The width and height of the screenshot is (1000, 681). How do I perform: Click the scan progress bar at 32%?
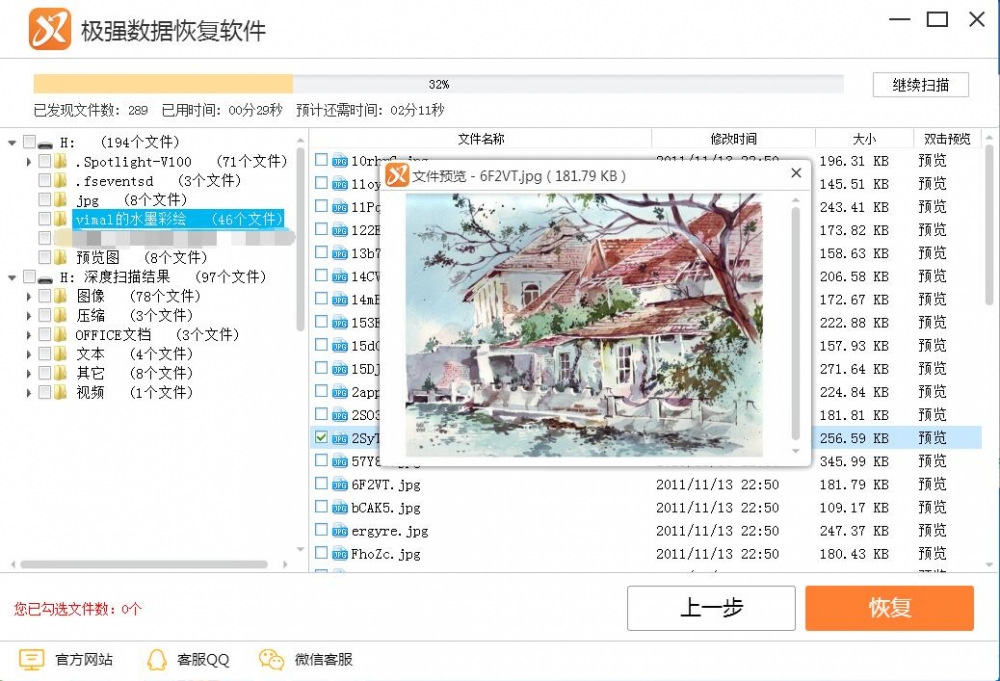pos(440,84)
